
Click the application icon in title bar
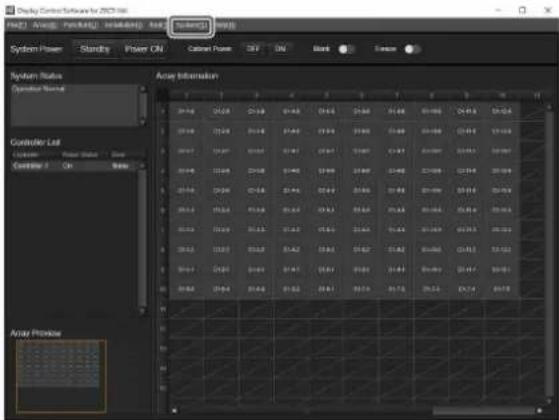pyautogui.click(x=10, y=10)
